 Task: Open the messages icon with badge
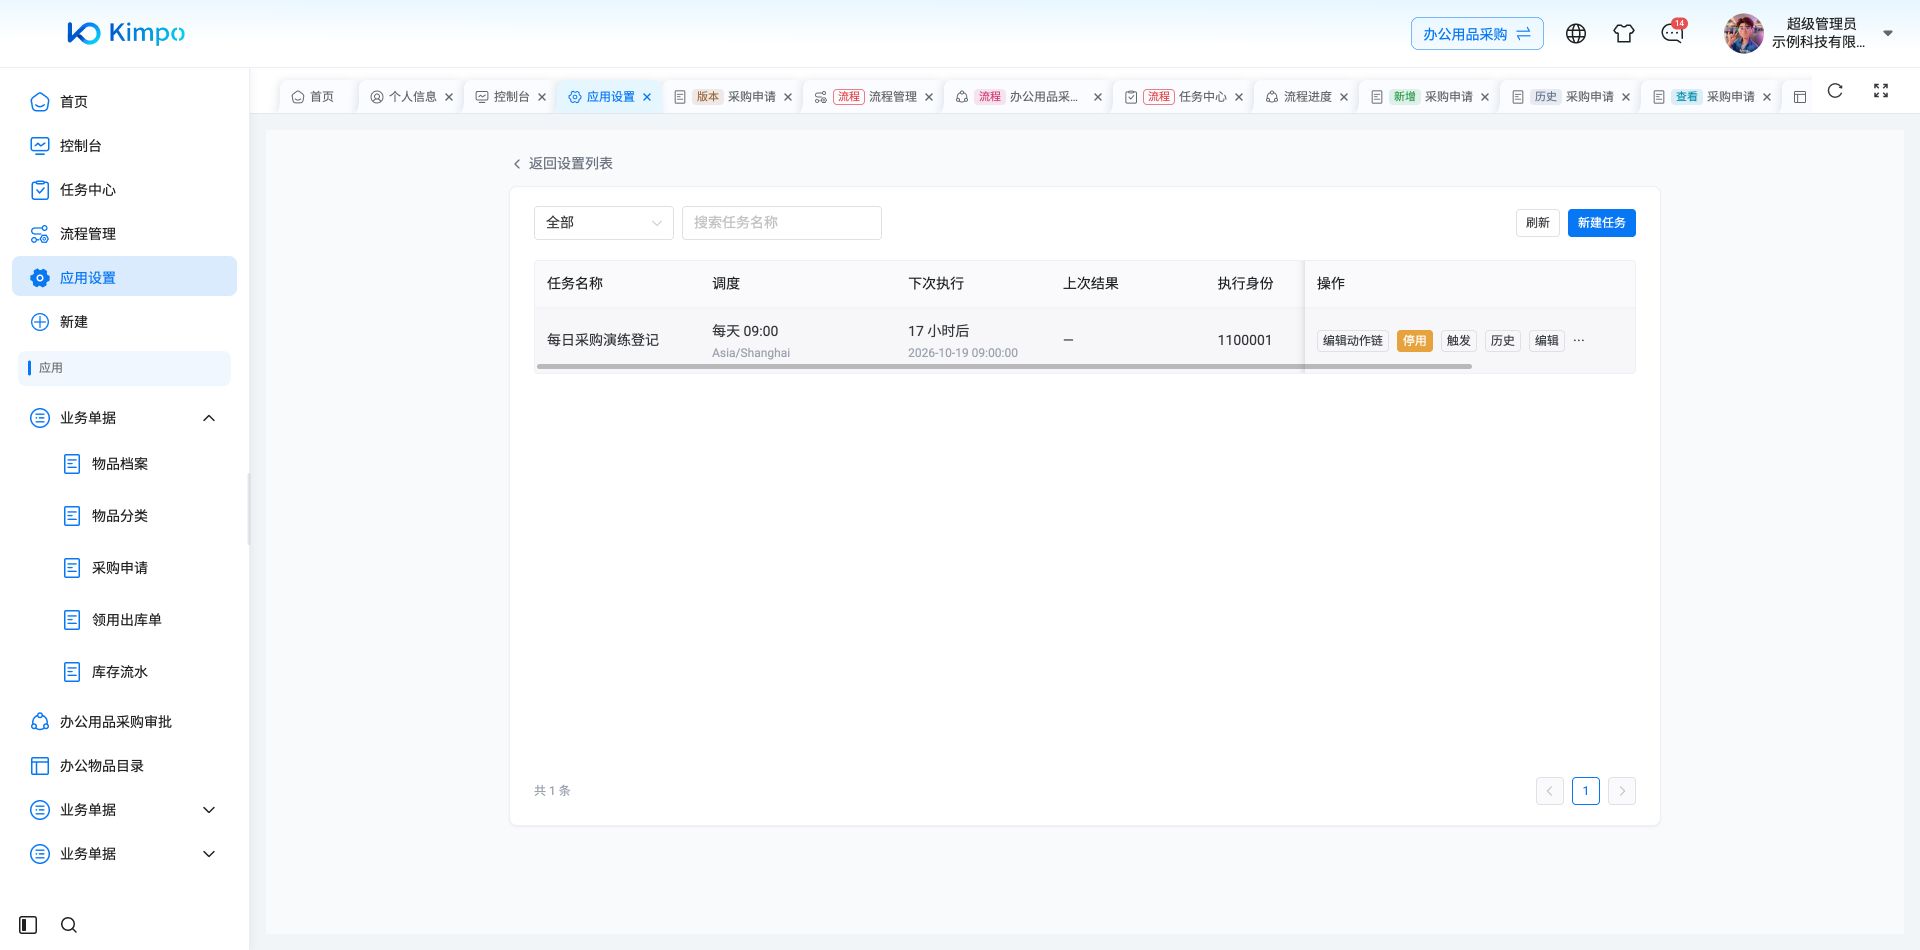pyautogui.click(x=1672, y=33)
